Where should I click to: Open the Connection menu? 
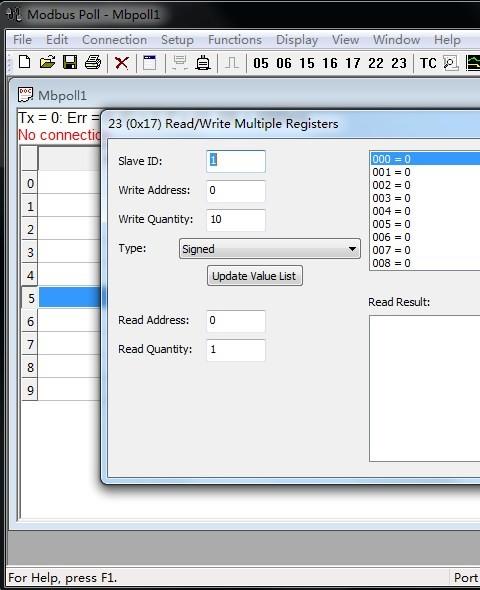pos(114,40)
